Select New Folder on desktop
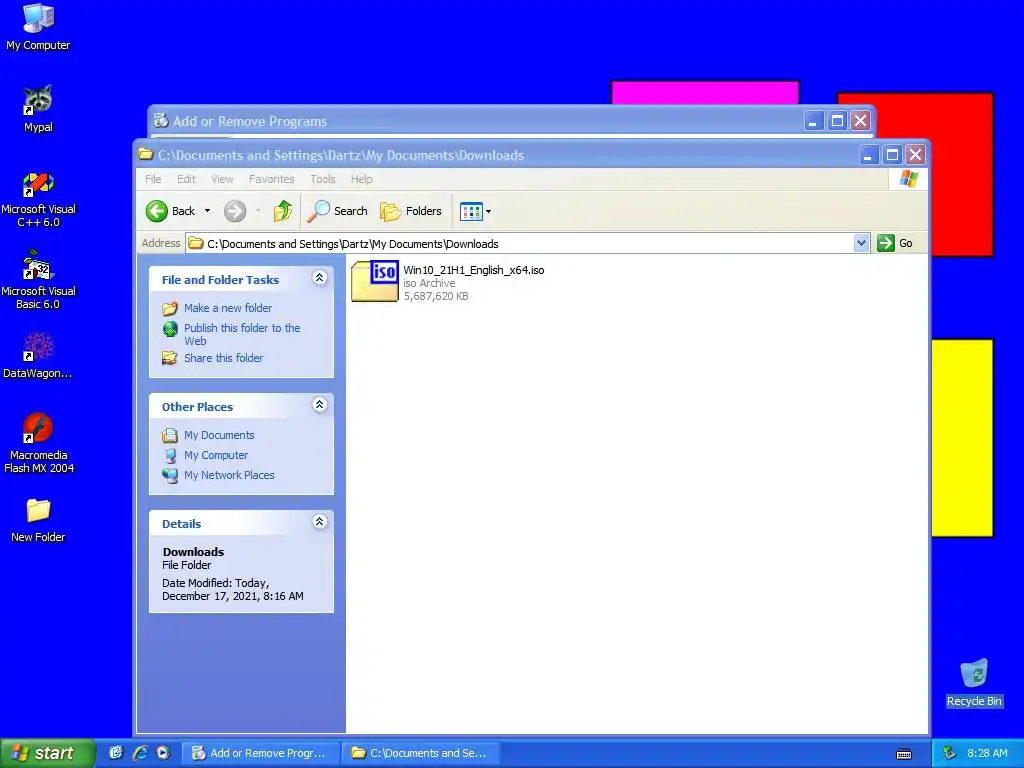This screenshot has width=1024, height=768. (x=38, y=520)
